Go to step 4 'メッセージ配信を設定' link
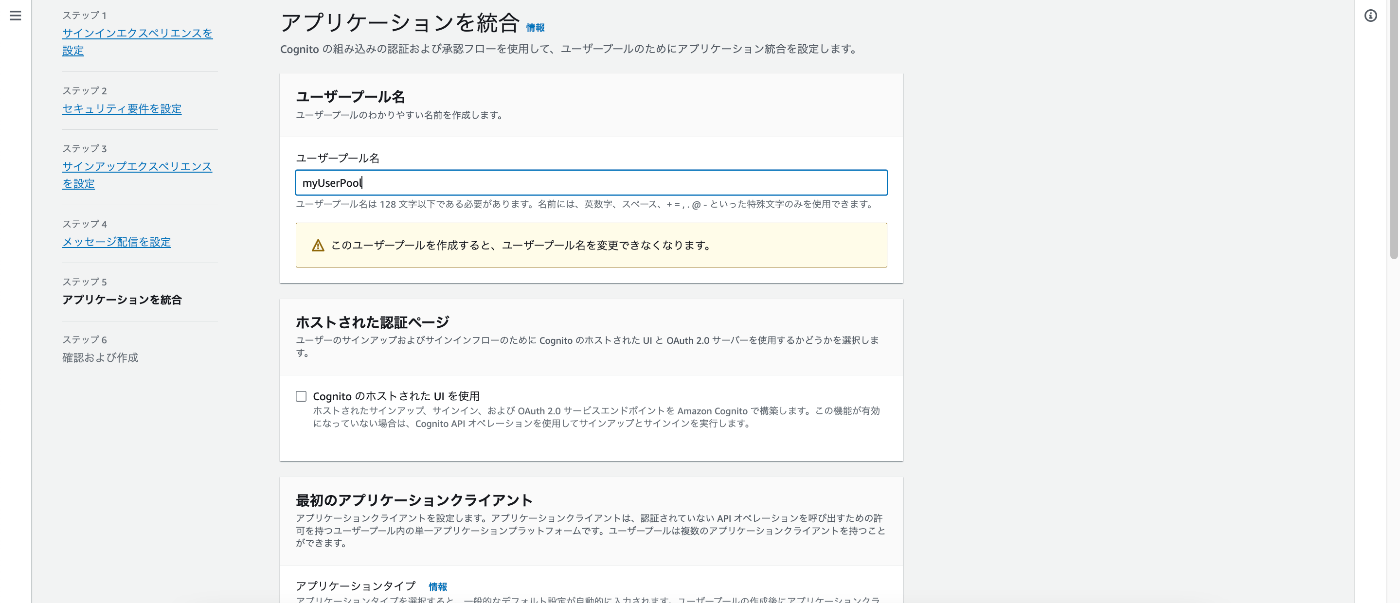 (x=116, y=242)
